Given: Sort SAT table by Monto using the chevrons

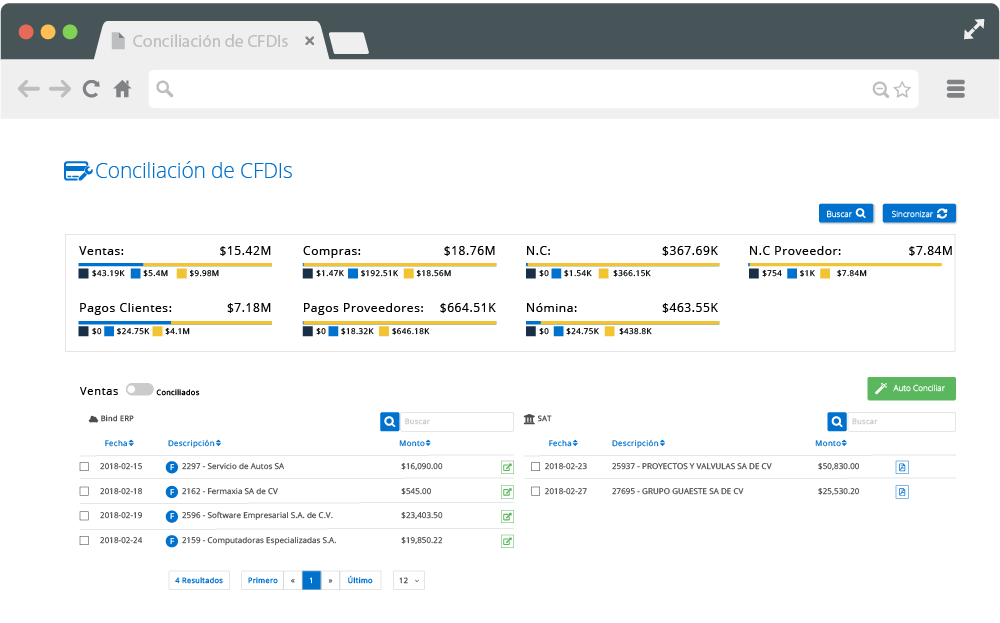Looking at the screenshot, I should (845, 443).
